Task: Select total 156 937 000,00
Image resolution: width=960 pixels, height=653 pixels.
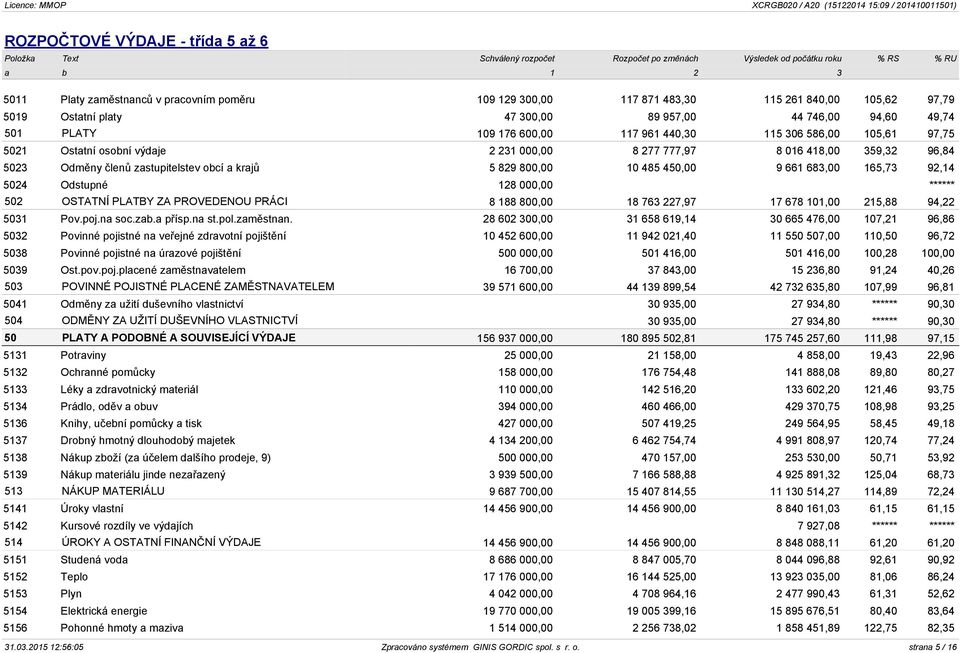Action: coord(515,338)
